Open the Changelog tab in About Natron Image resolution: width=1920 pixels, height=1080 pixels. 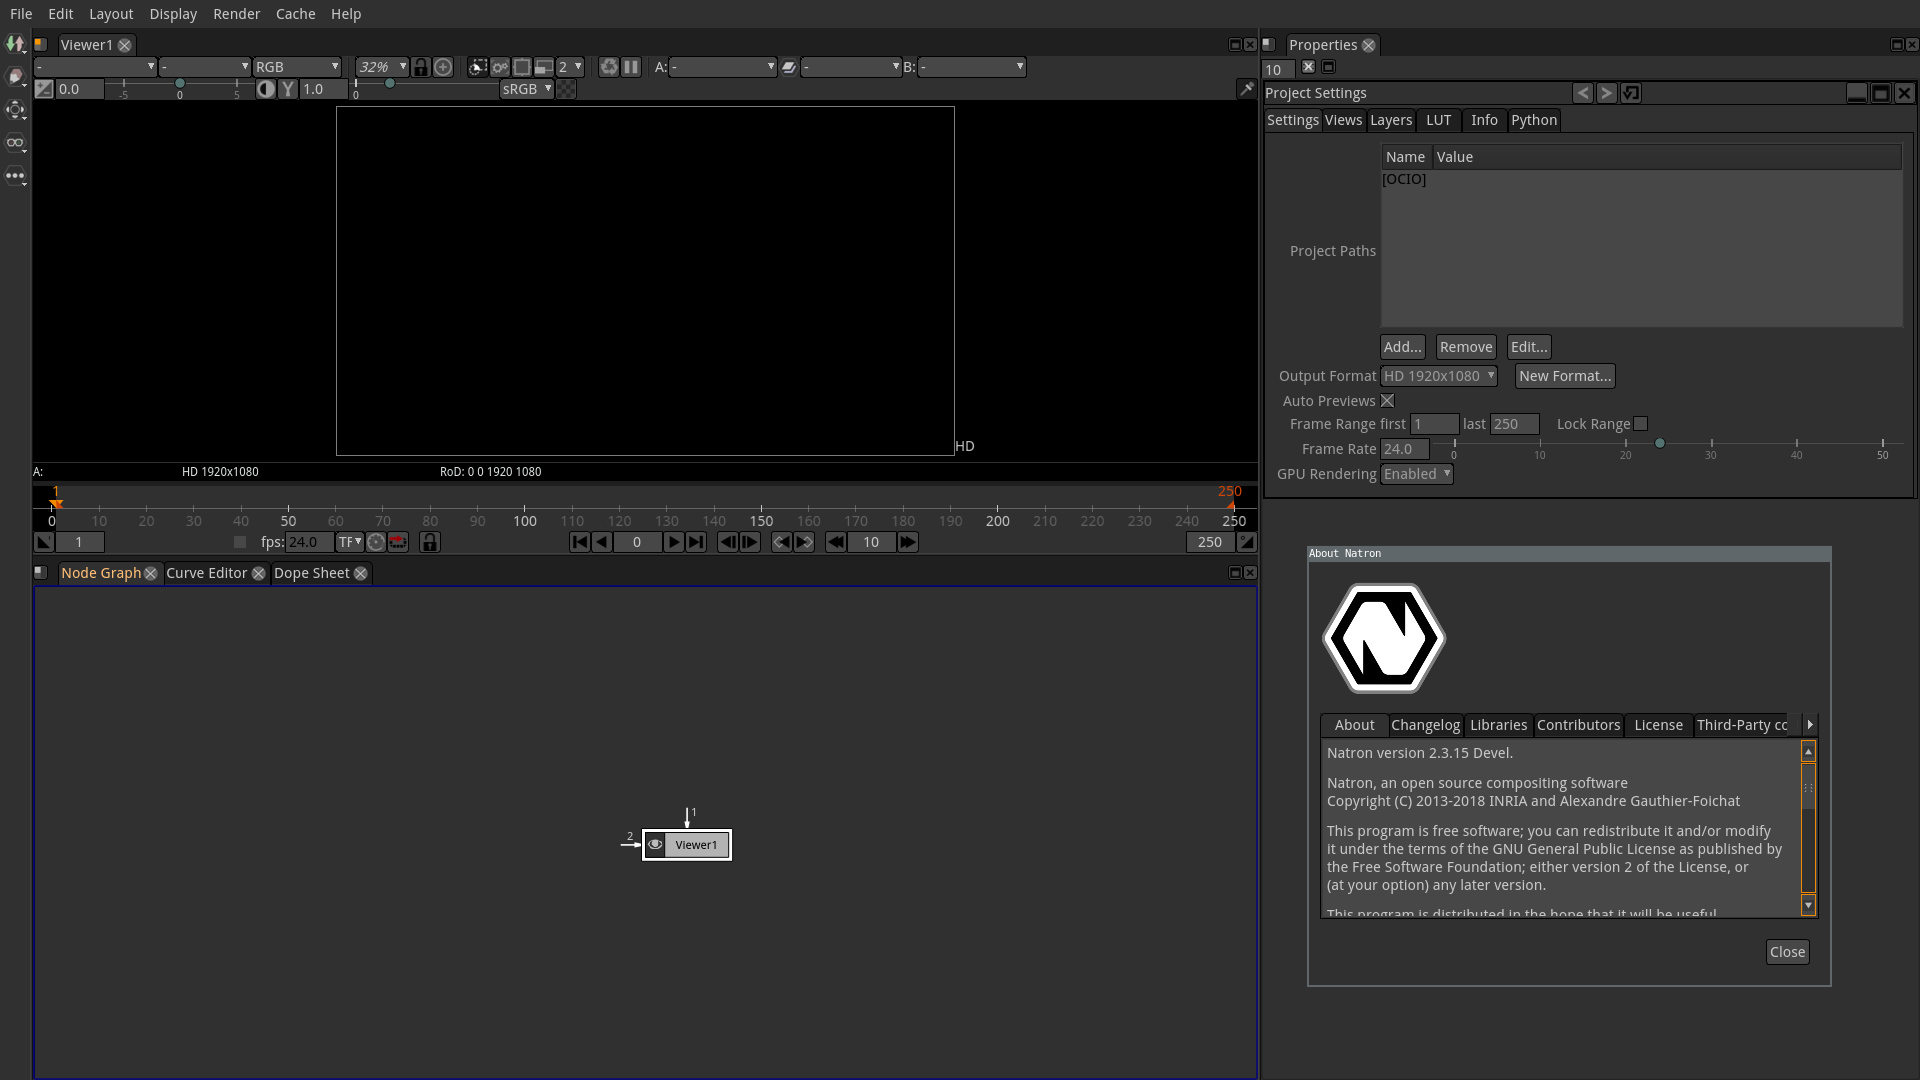(1425, 725)
